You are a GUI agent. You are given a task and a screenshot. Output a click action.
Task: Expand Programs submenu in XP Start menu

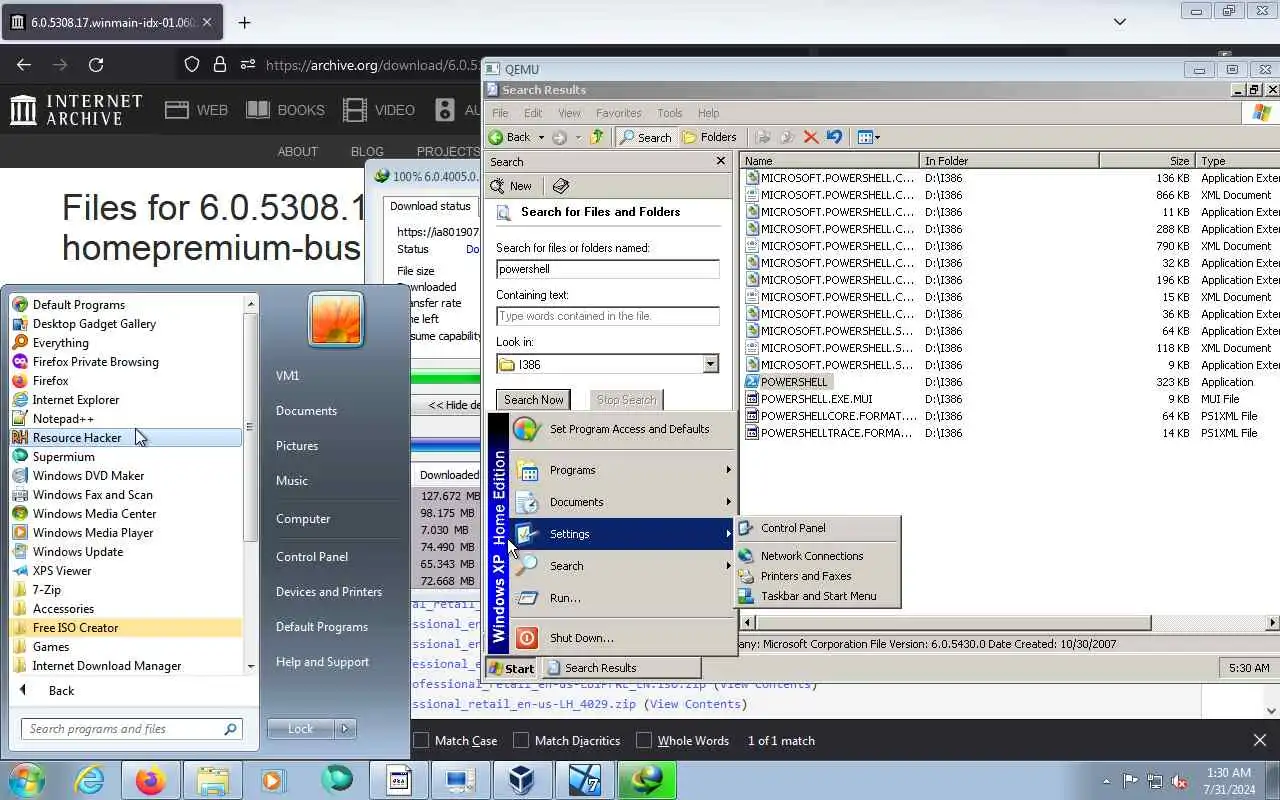click(x=624, y=469)
